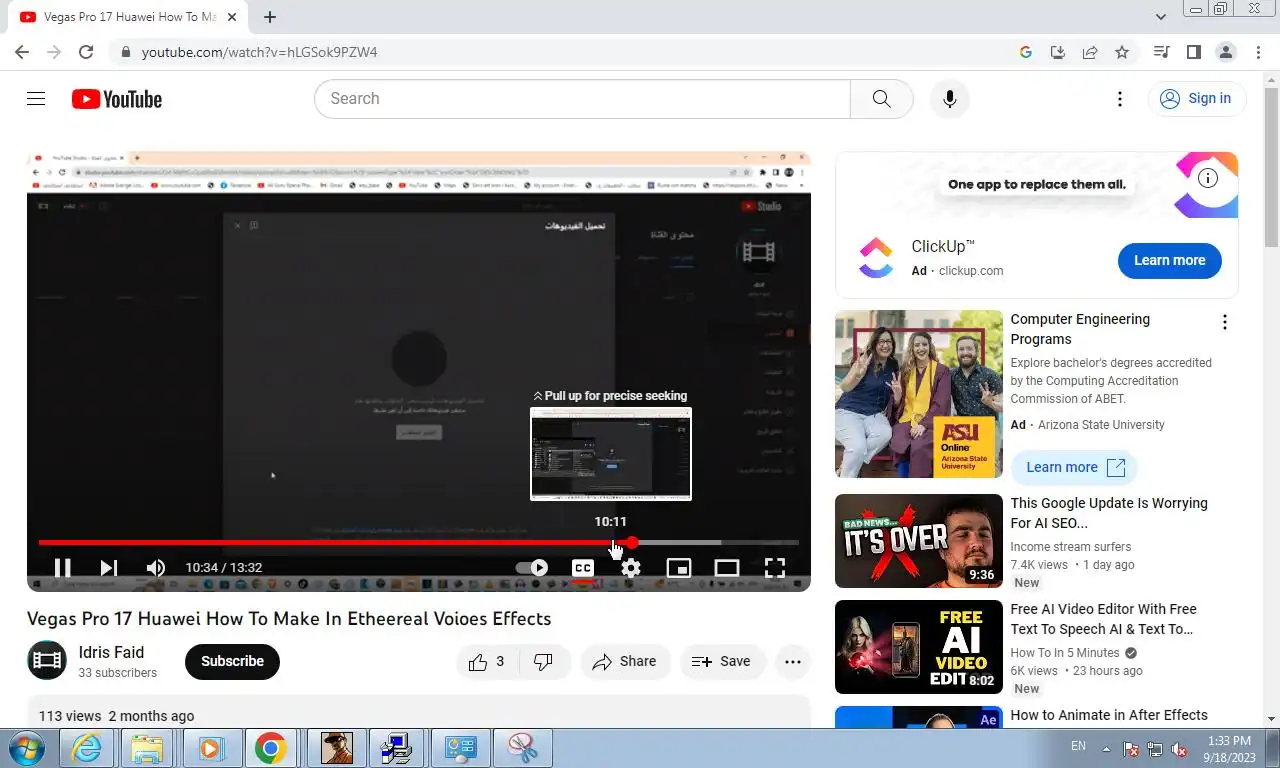Toggle closed captions (CC) button
The image size is (1280, 768).
582,568
